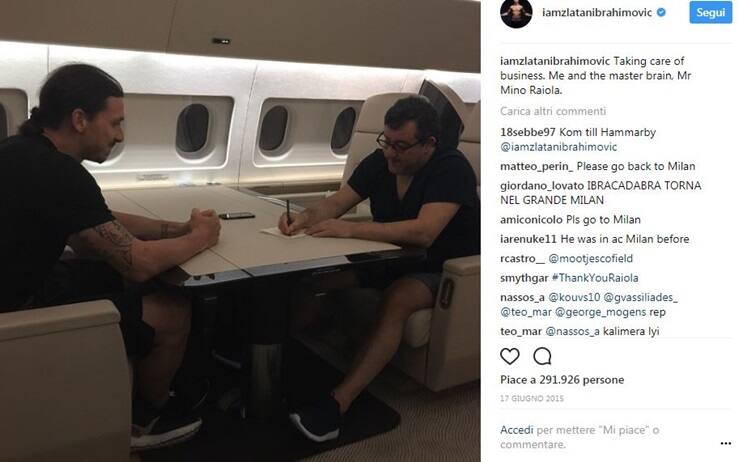
Task: Load more comments via Carica altri commenti
Action: point(553,112)
